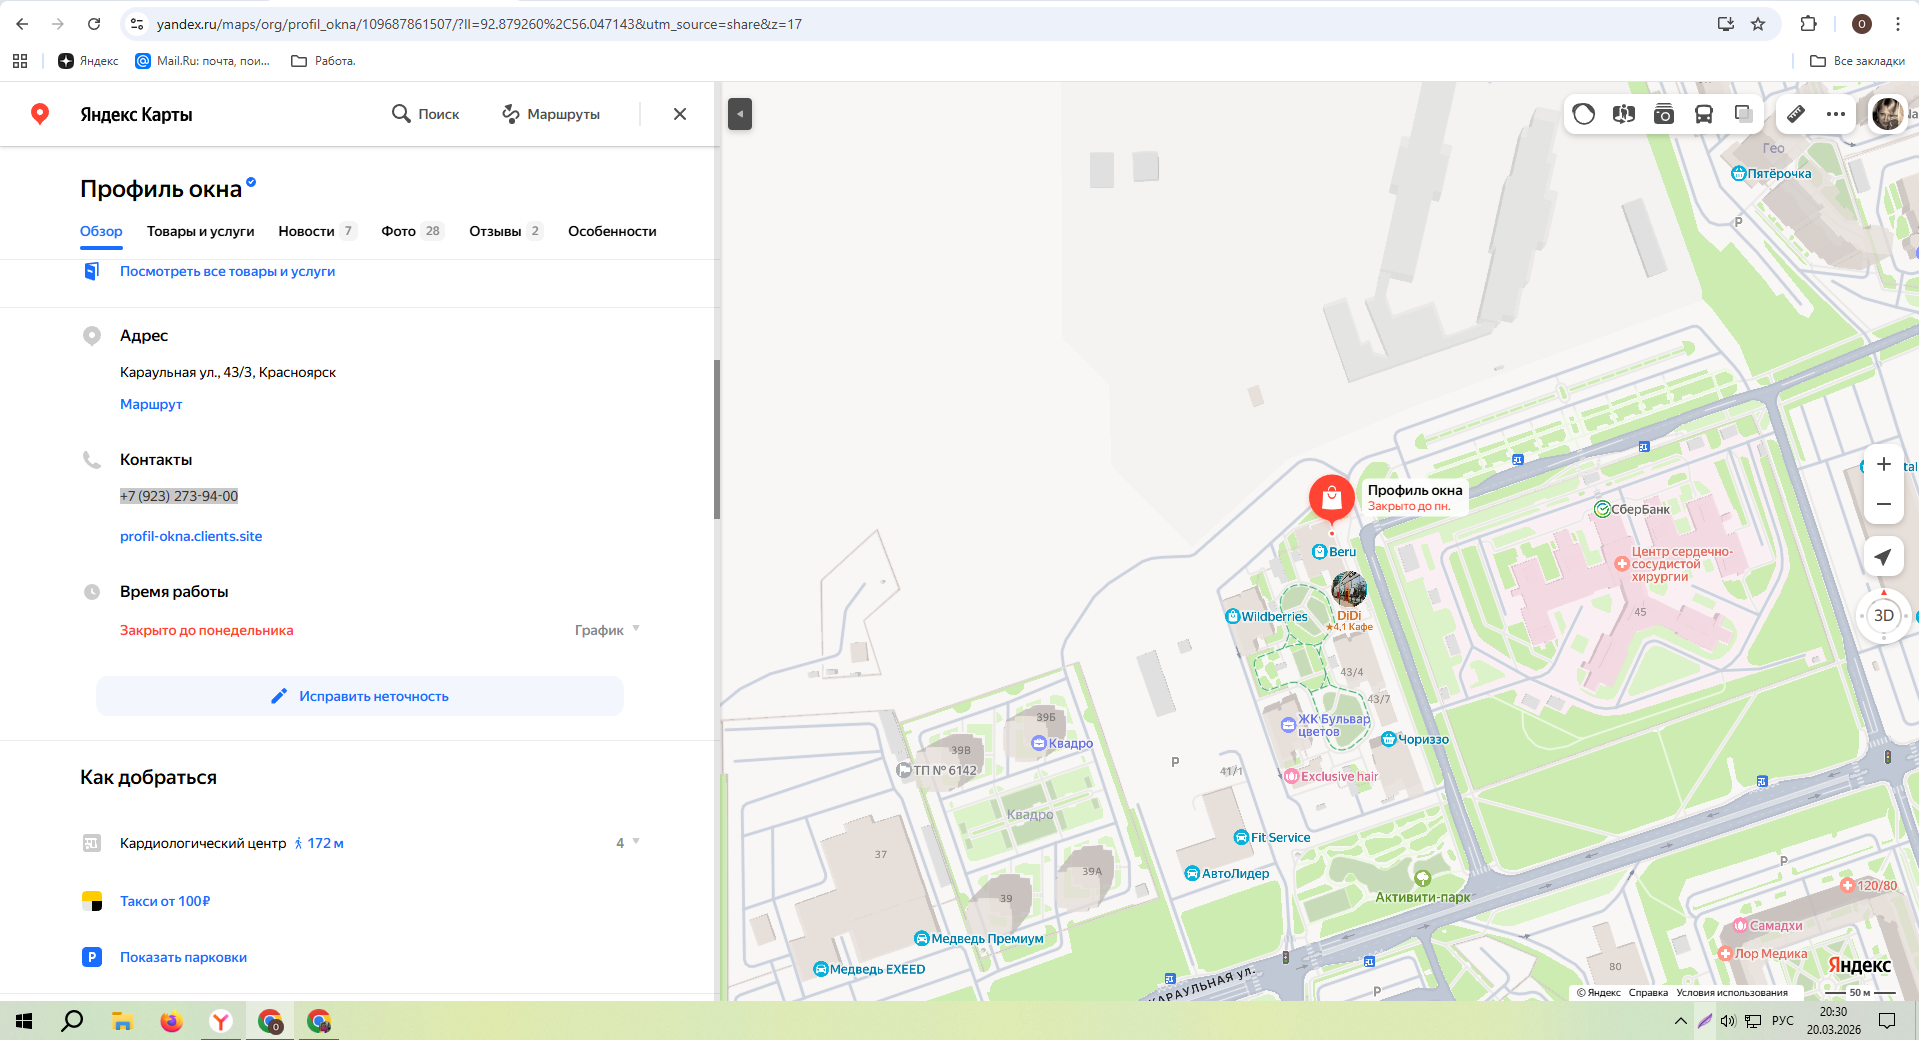Open Yandex Browser from the taskbar

click(x=220, y=1021)
